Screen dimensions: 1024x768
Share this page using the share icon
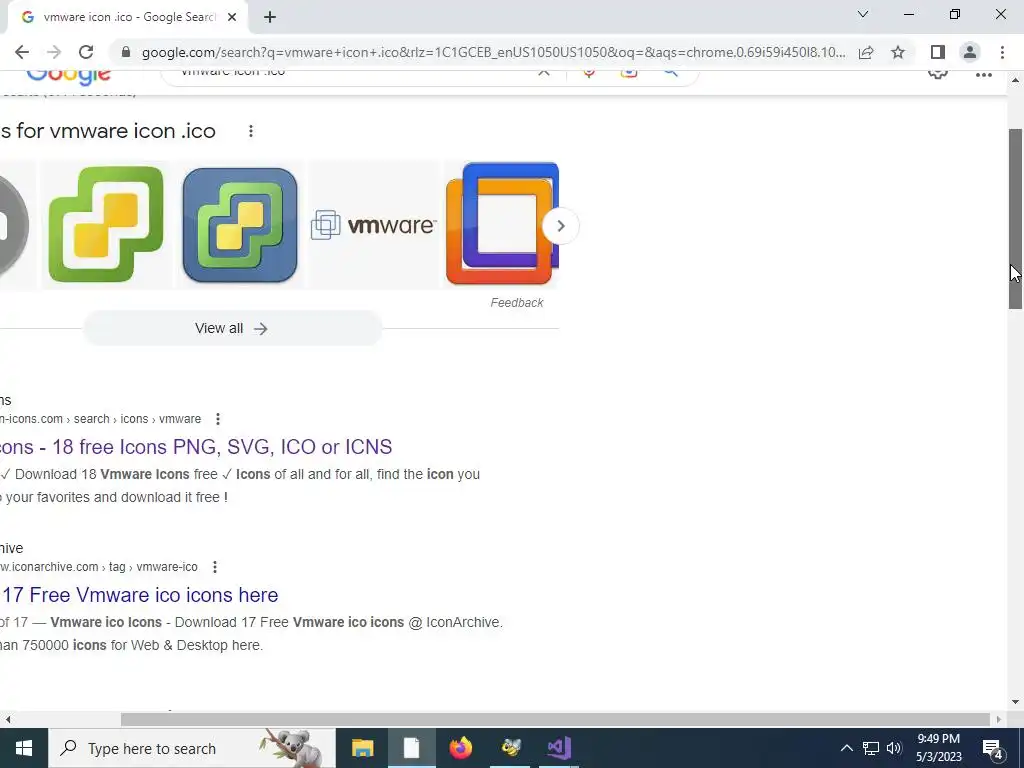[866, 52]
